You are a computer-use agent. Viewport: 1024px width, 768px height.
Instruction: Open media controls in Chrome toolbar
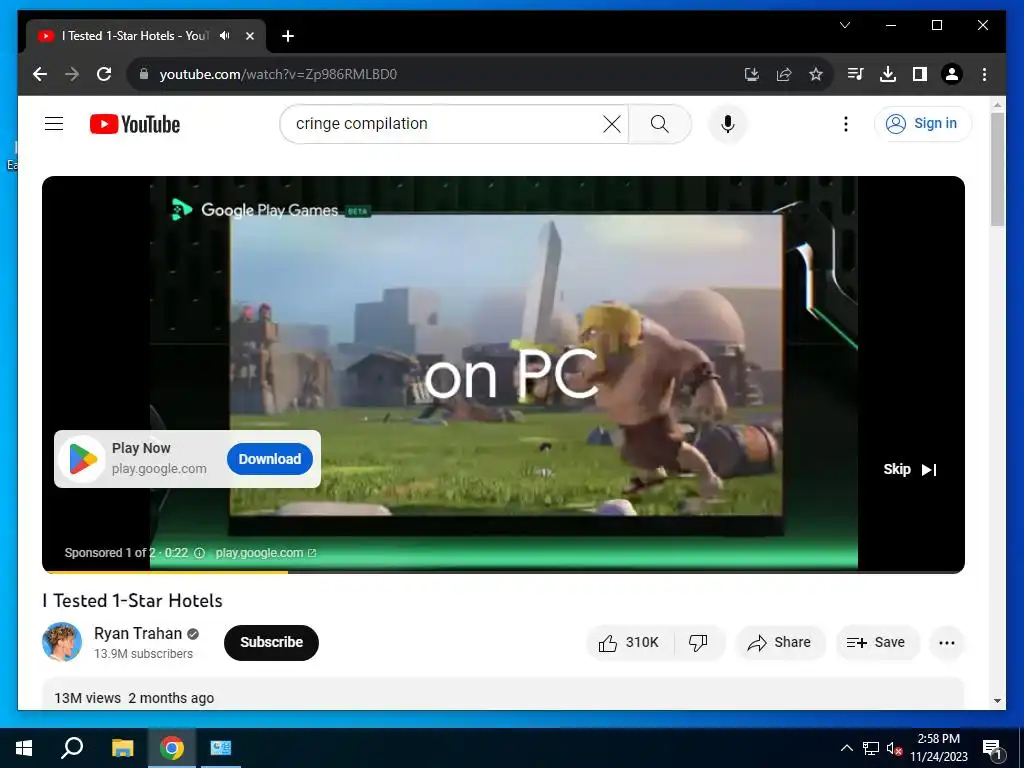click(x=856, y=74)
